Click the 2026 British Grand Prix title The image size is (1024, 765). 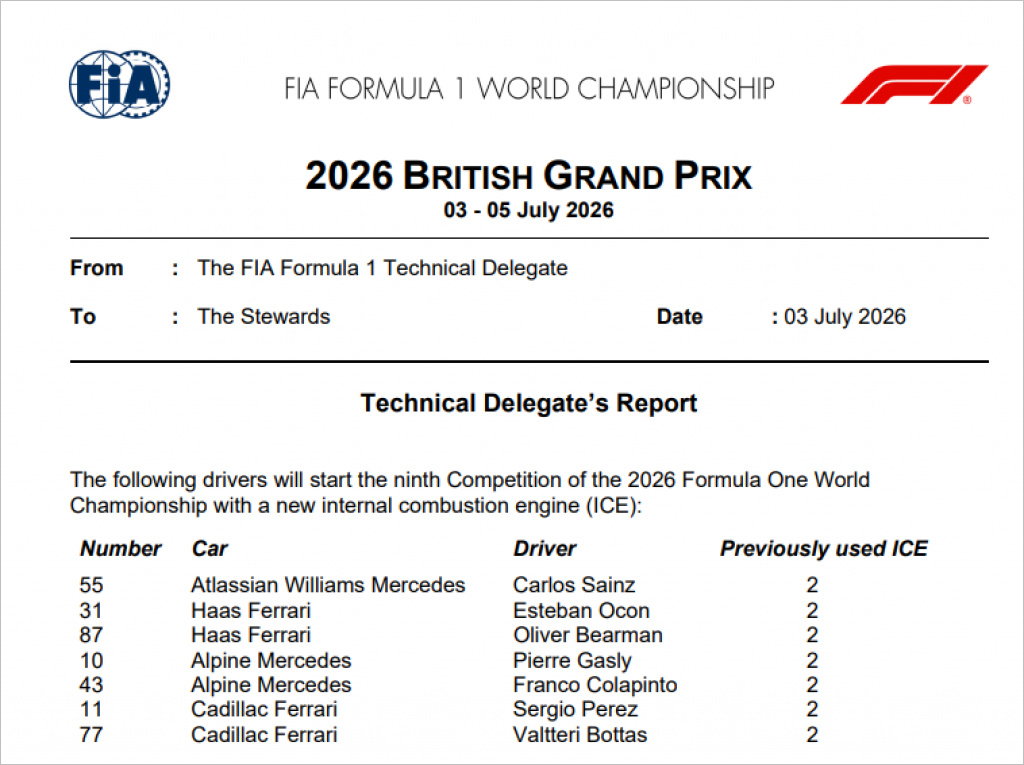click(x=529, y=176)
